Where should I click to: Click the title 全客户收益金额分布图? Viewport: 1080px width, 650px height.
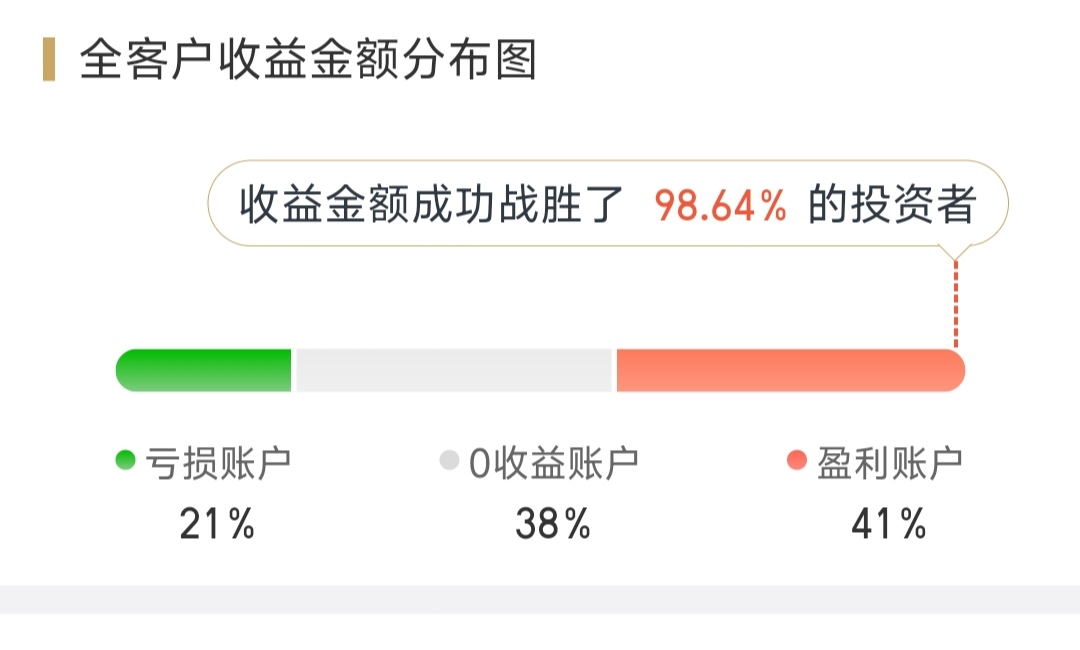click(x=308, y=60)
